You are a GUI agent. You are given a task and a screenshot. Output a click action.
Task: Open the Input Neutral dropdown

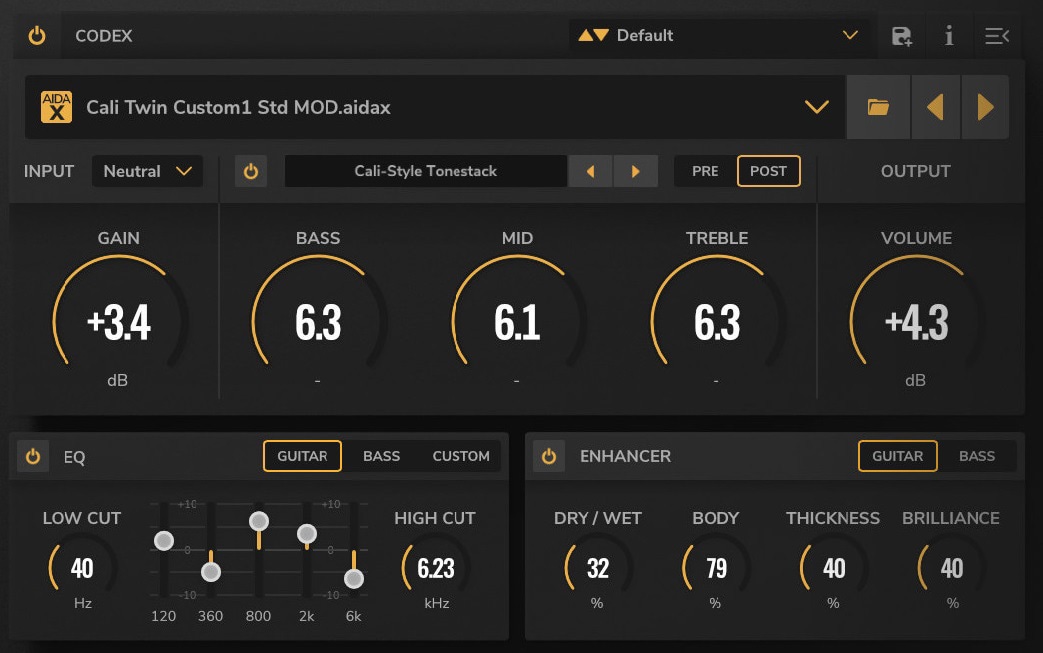(147, 171)
